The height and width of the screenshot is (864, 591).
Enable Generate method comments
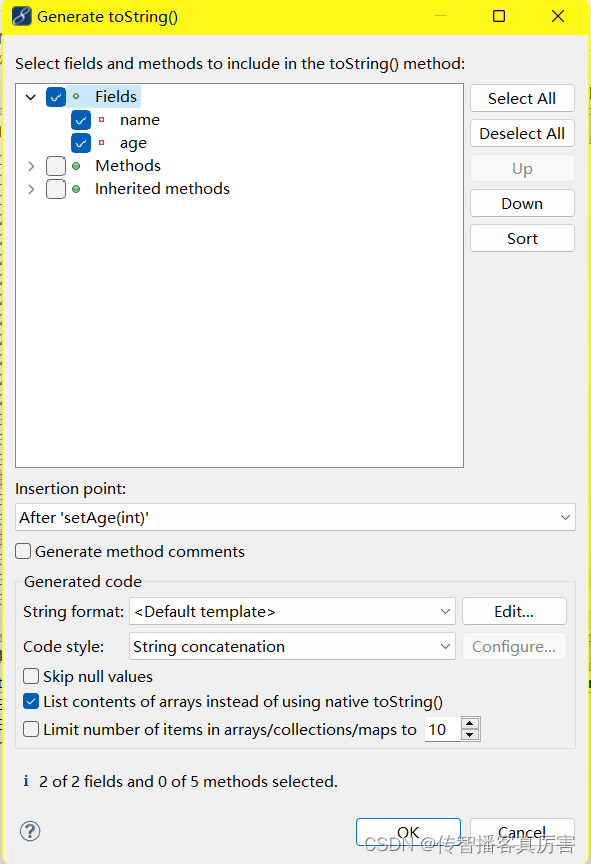(23, 551)
